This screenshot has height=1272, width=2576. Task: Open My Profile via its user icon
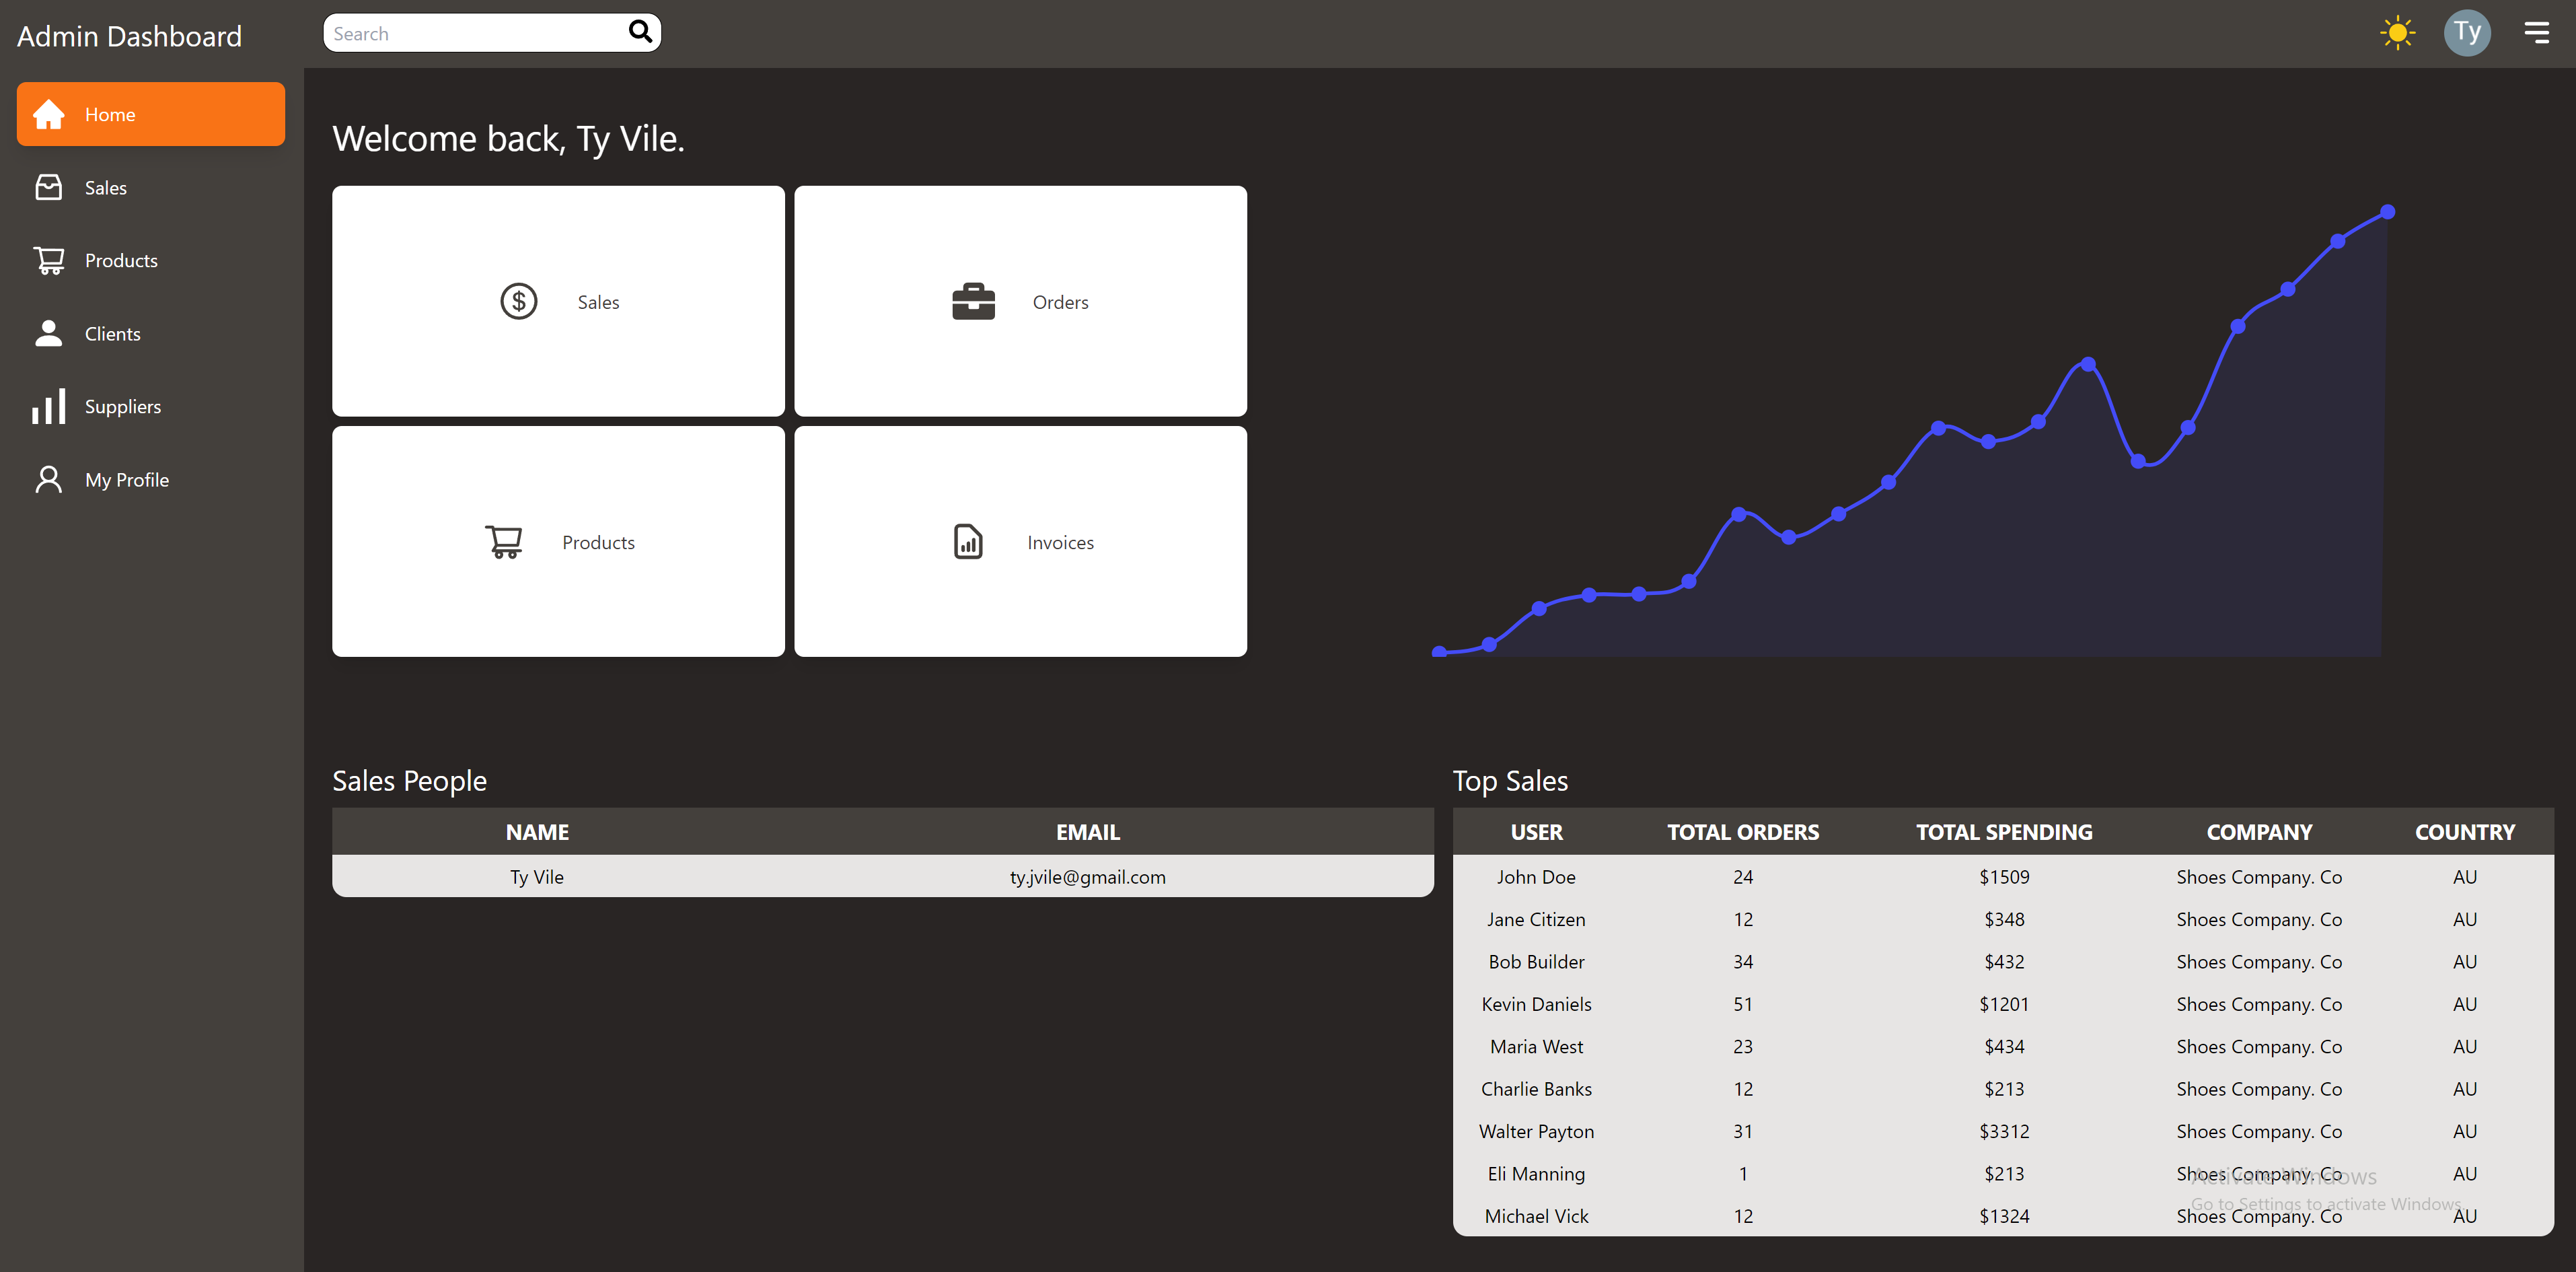(48, 479)
